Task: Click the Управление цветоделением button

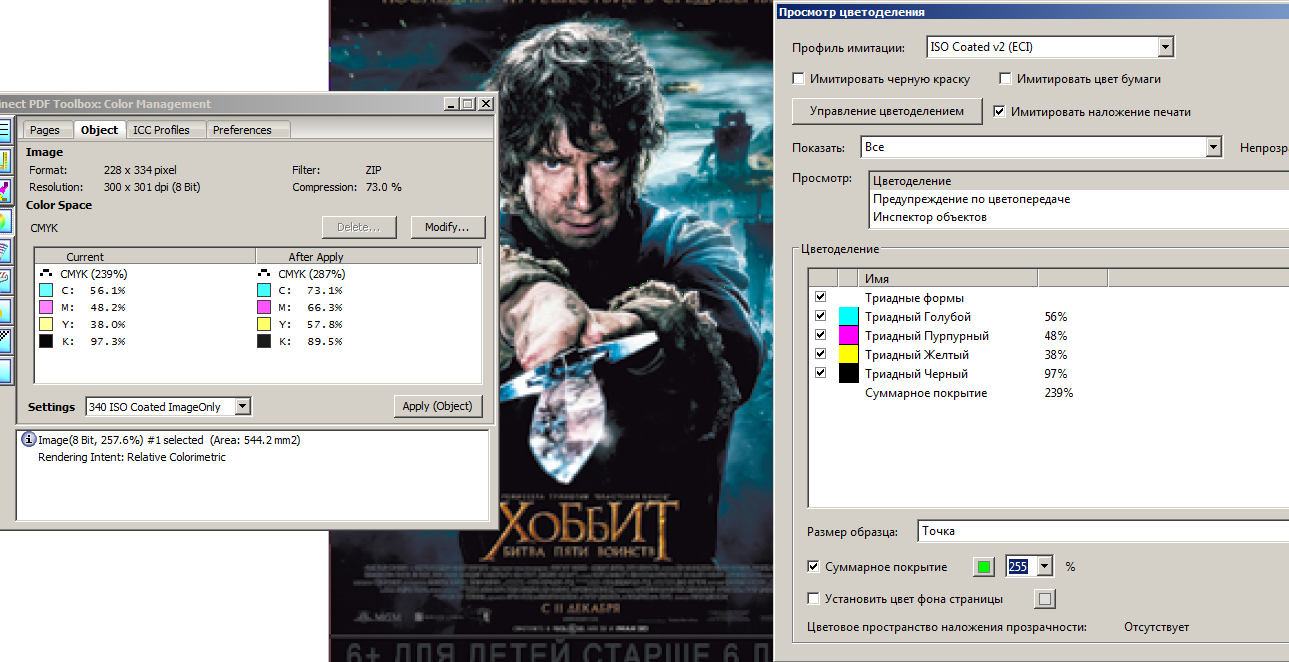Action: [887, 111]
